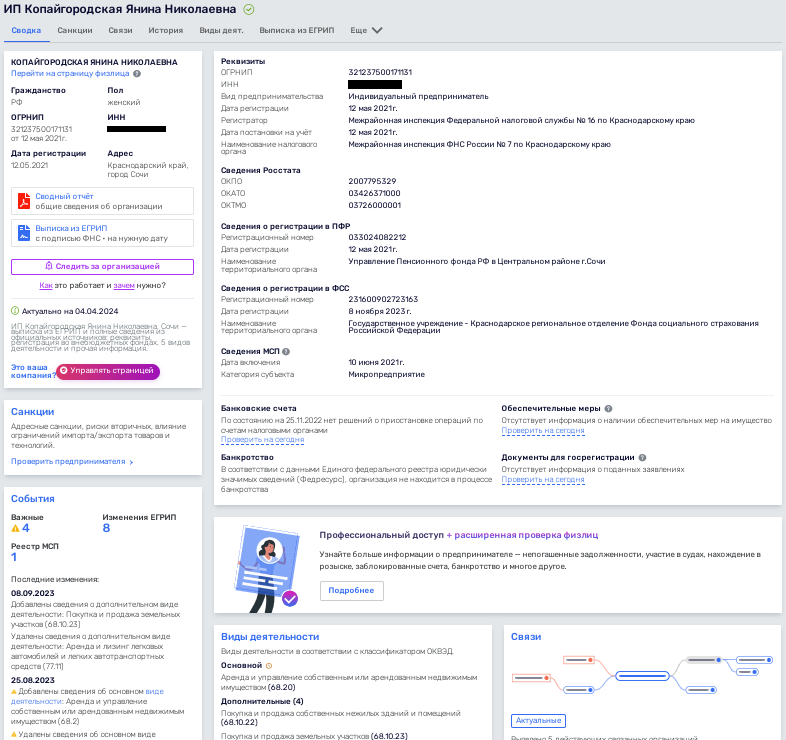Open the История tab
The image size is (786, 740).
pos(165,31)
